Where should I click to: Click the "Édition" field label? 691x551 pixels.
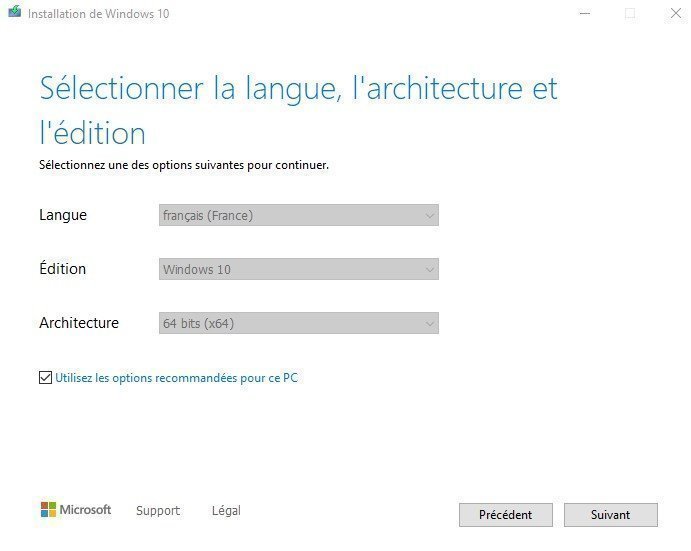click(x=63, y=269)
